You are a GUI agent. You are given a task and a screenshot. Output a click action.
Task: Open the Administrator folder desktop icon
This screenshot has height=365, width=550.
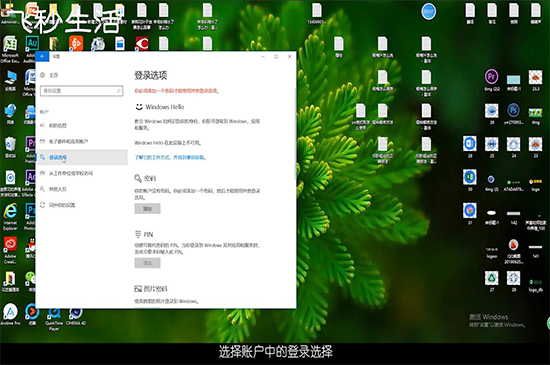click(9, 14)
